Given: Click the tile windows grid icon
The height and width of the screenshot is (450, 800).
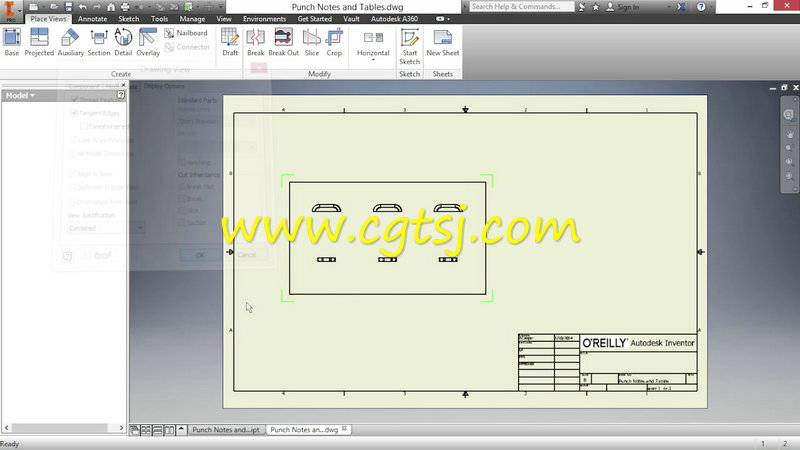Looking at the screenshot, I should click(x=146, y=430).
